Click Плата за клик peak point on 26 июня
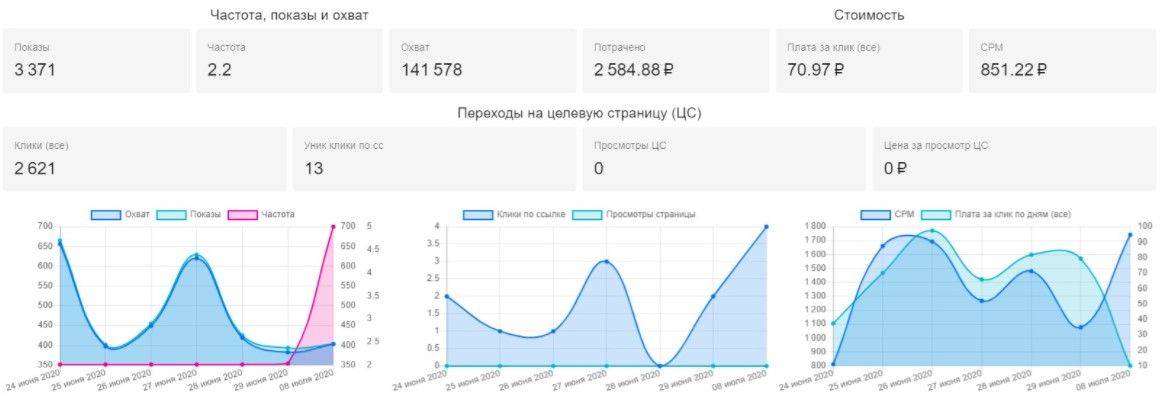The height and width of the screenshot is (406, 1166). (932, 231)
